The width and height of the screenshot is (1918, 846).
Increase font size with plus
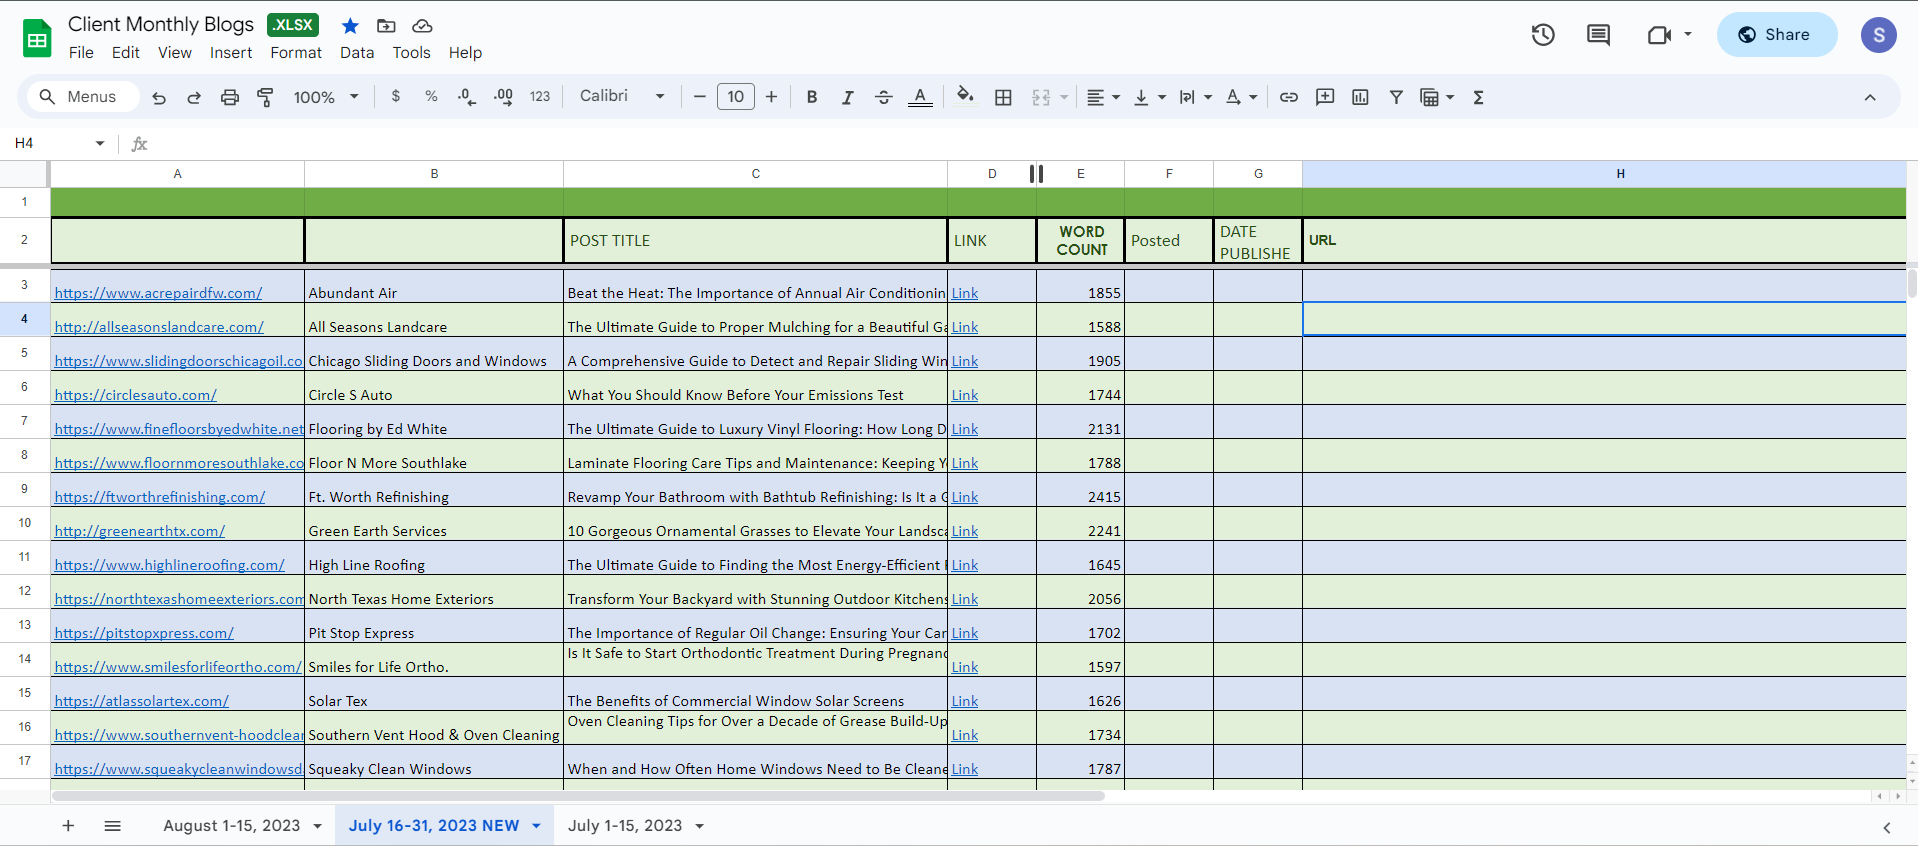click(x=771, y=97)
